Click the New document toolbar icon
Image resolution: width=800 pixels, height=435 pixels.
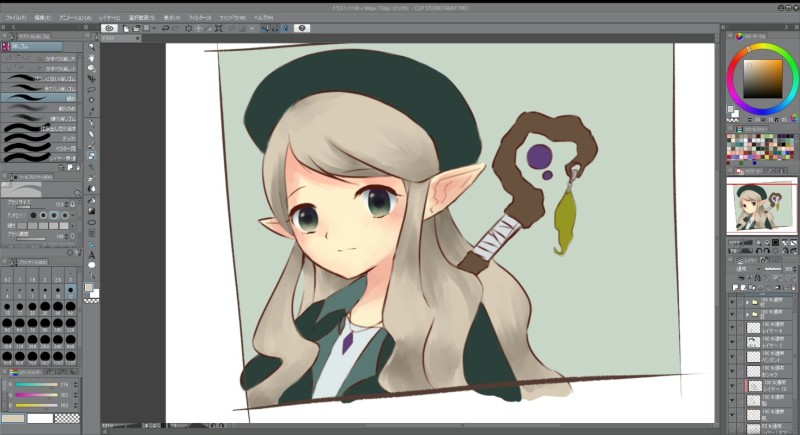[126, 29]
